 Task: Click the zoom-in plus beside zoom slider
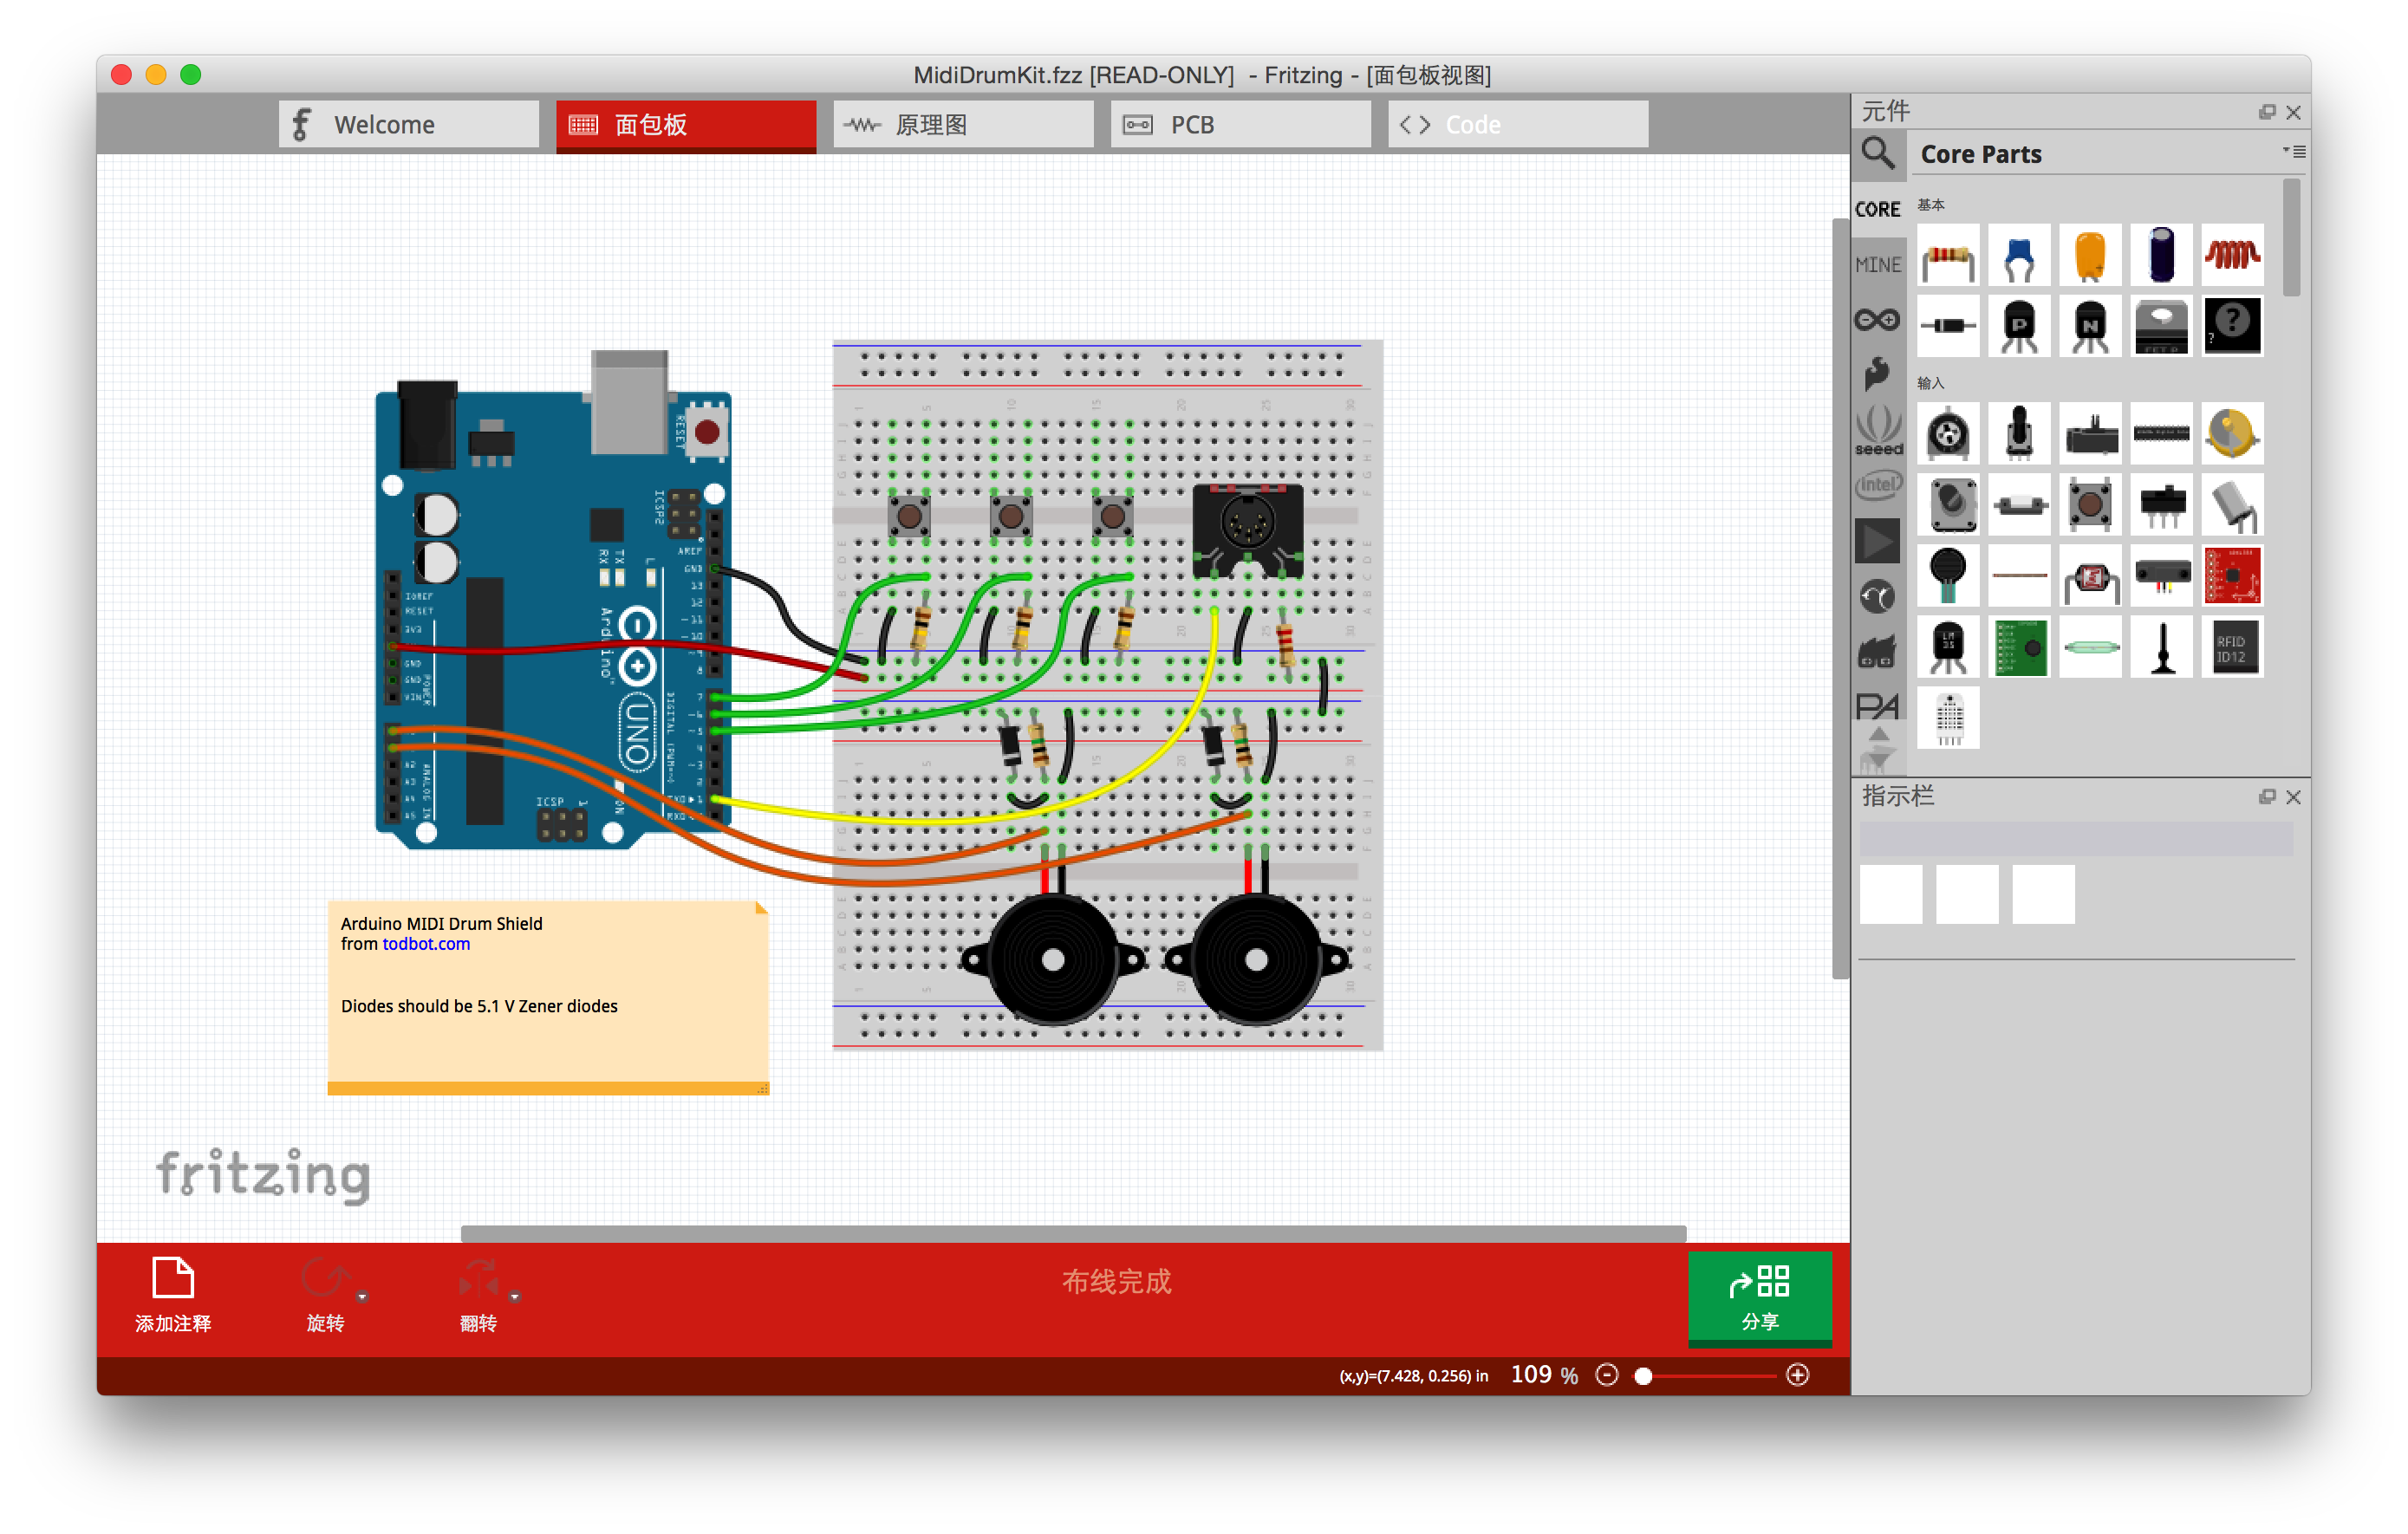[x=1797, y=1375]
